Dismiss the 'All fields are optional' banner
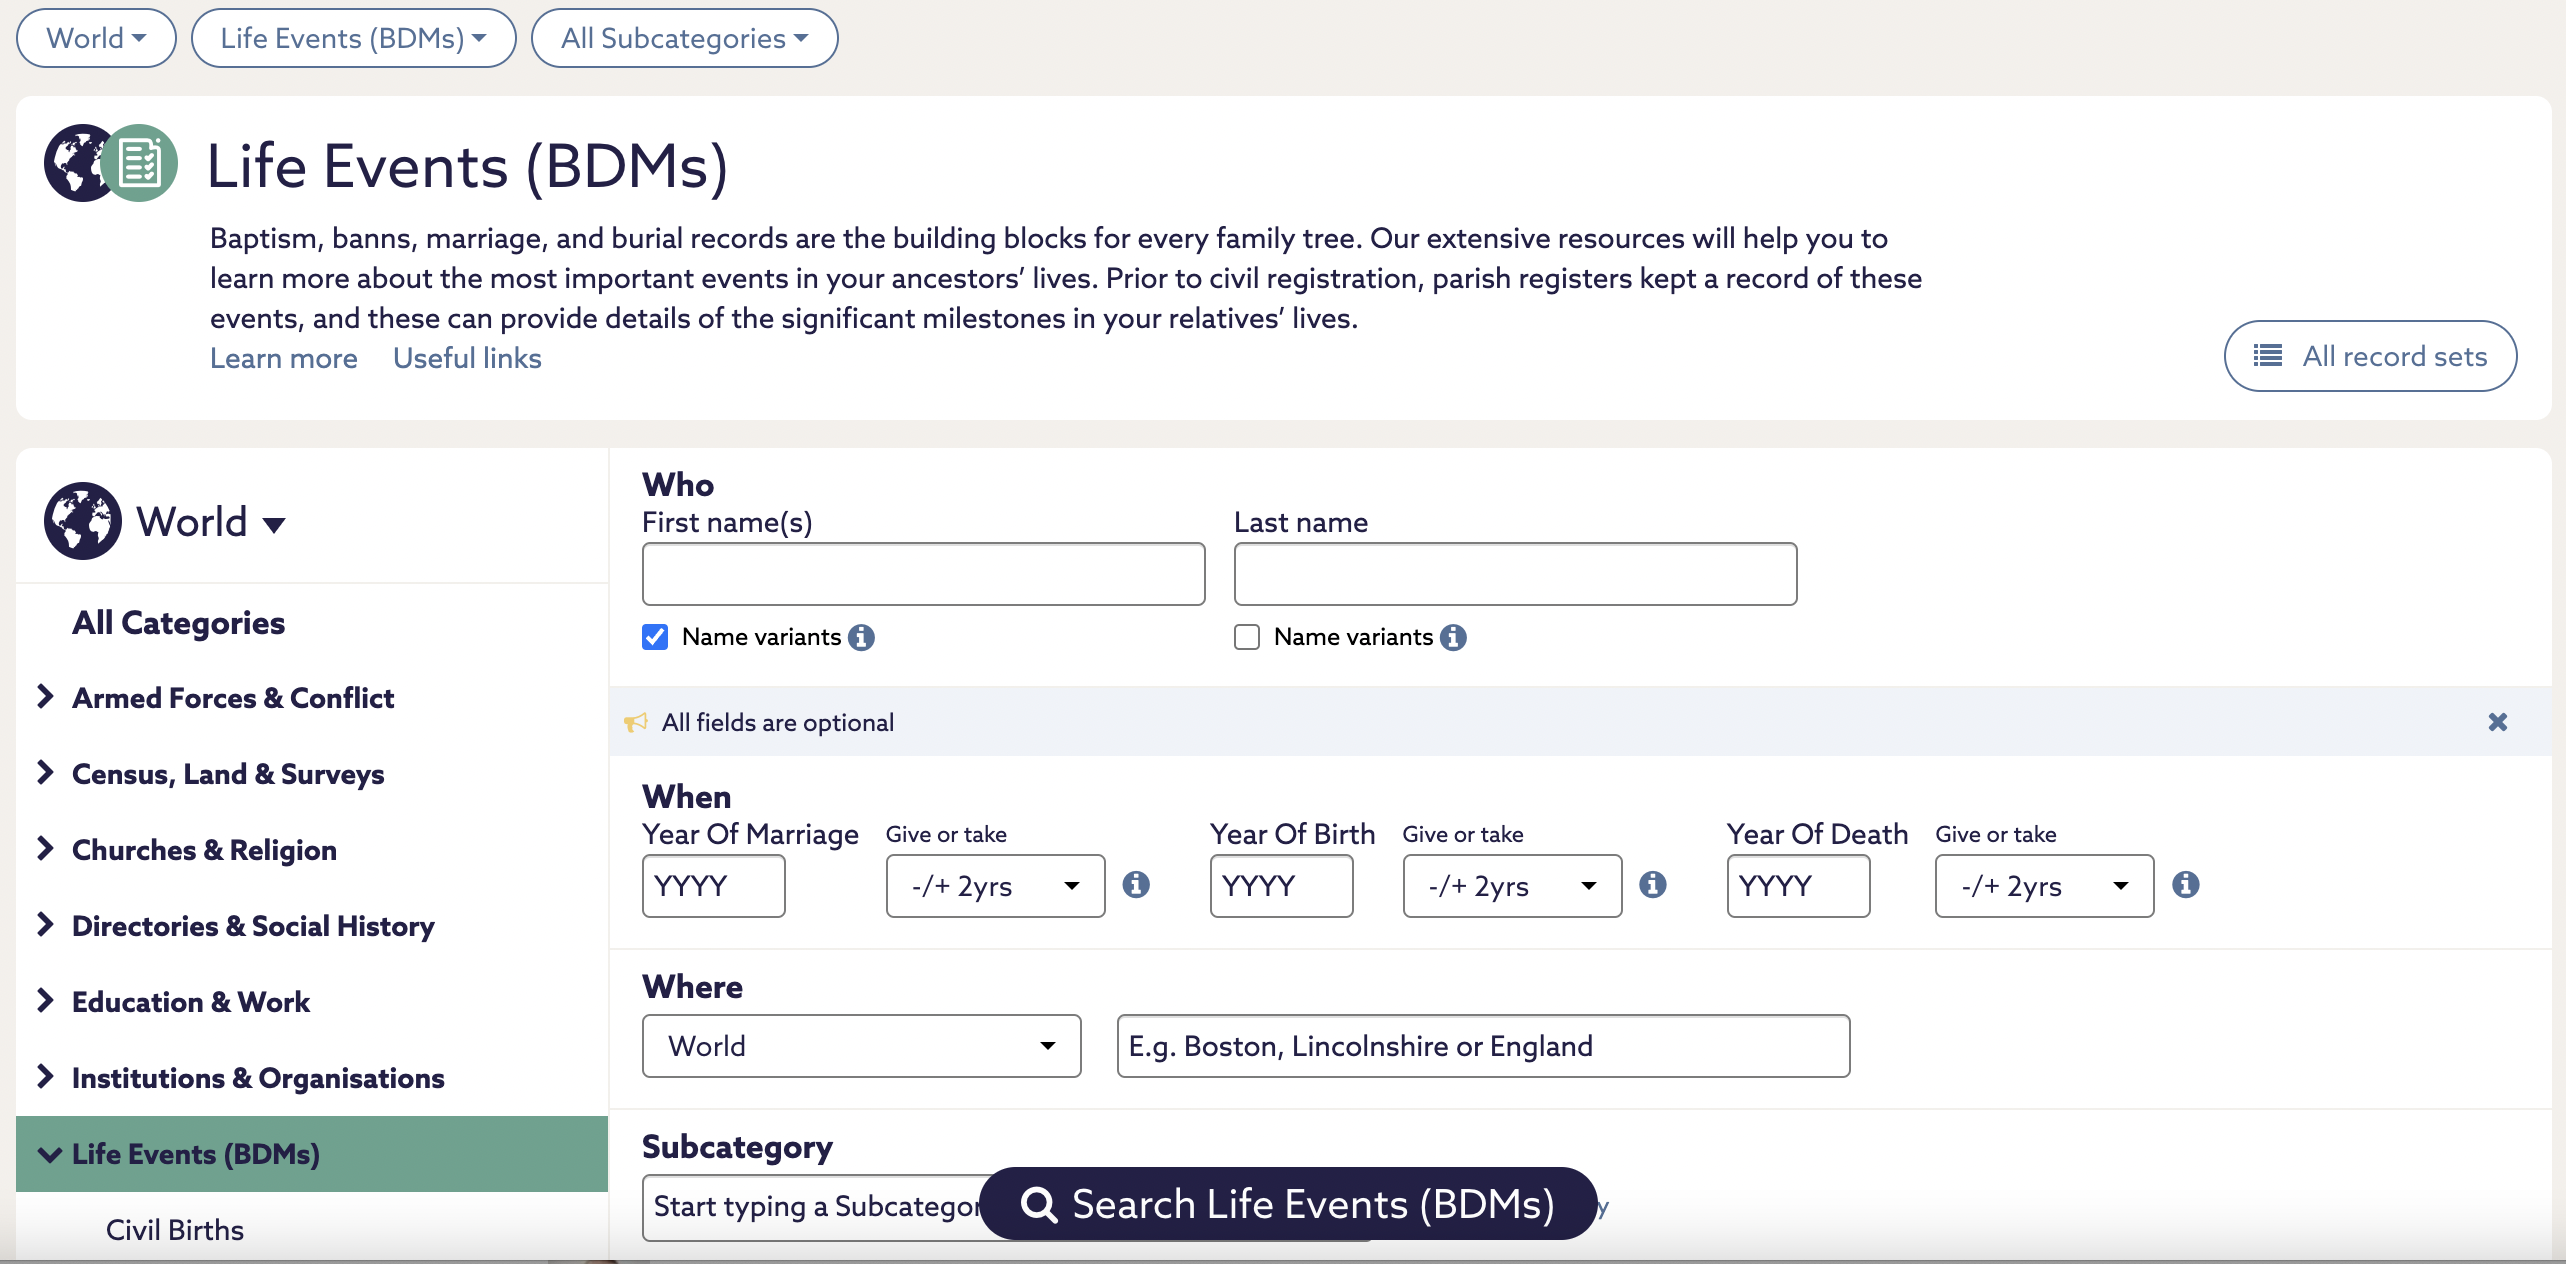2566x1264 pixels. [2497, 722]
